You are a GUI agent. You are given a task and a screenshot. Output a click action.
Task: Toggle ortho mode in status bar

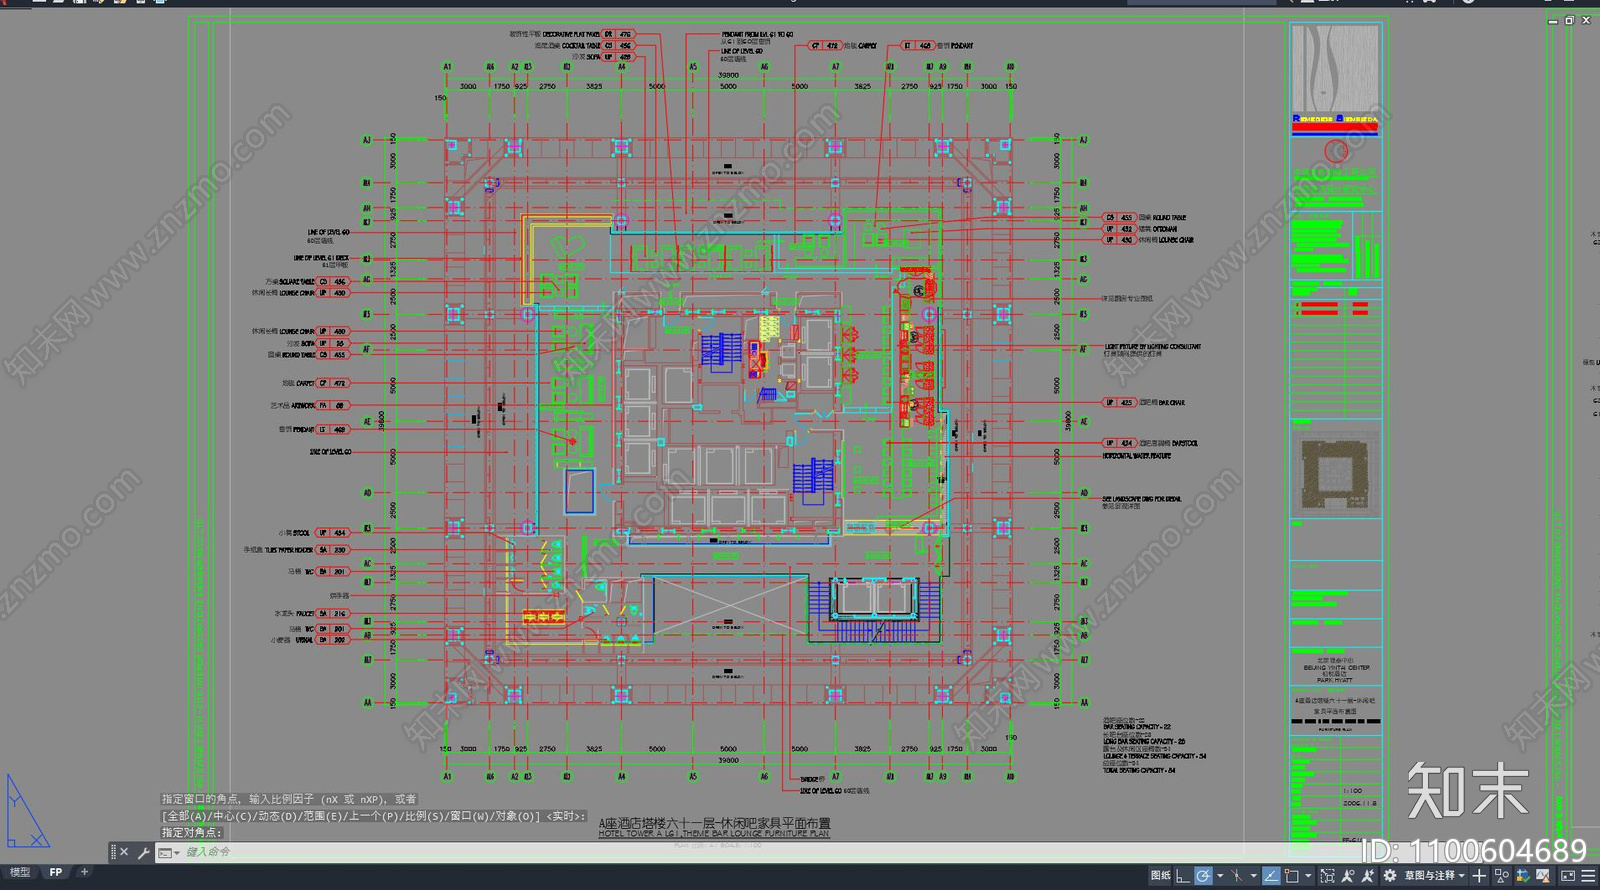tap(1183, 876)
